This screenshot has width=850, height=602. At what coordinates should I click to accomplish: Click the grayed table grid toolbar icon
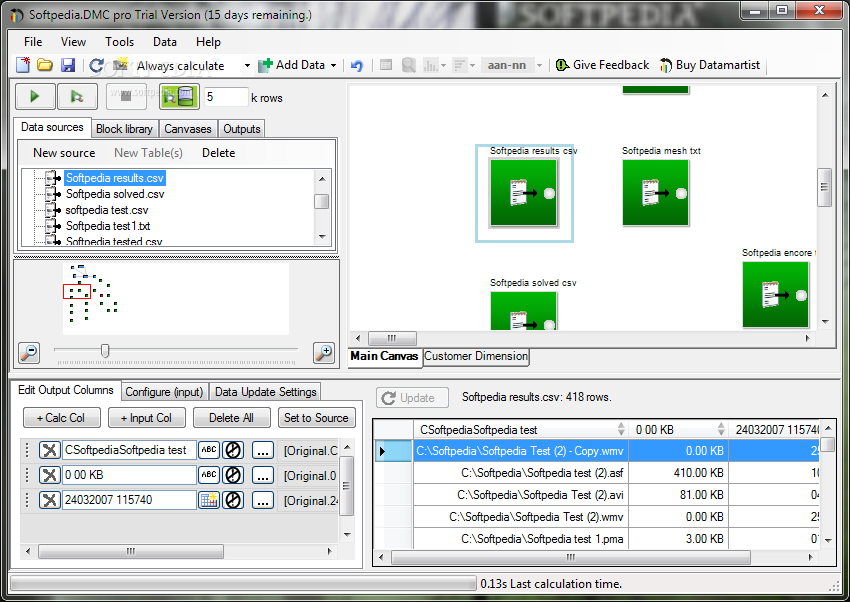(386, 66)
